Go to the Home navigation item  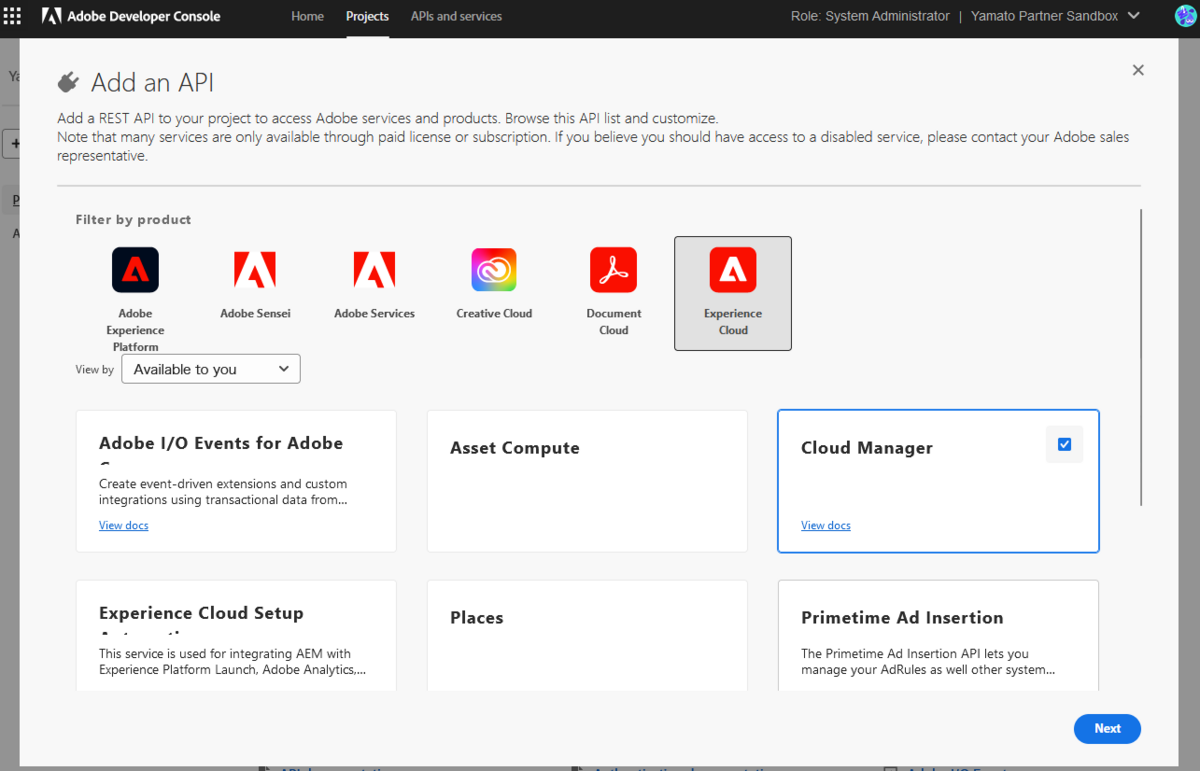pyautogui.click(x=307, y=16)
